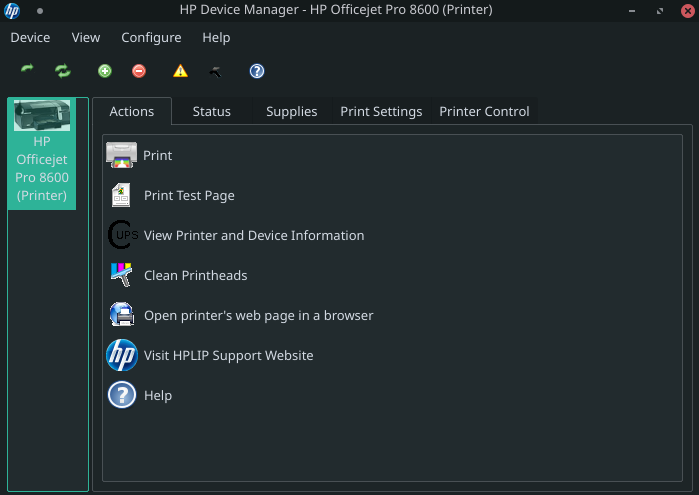
Task: Click the pin dot button in title bar
Action: (x=40, y=11)
